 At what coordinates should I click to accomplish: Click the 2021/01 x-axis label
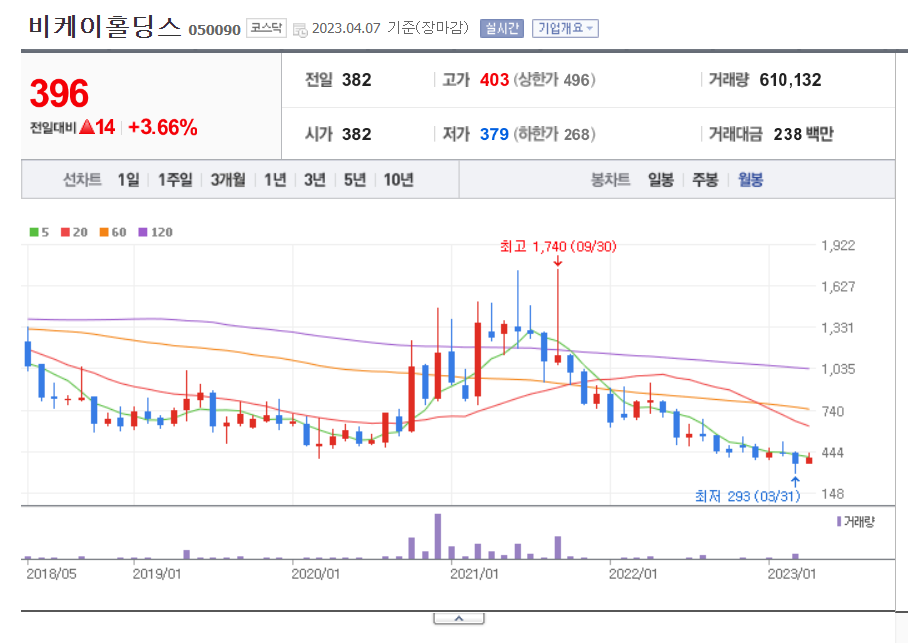(474, 574)
